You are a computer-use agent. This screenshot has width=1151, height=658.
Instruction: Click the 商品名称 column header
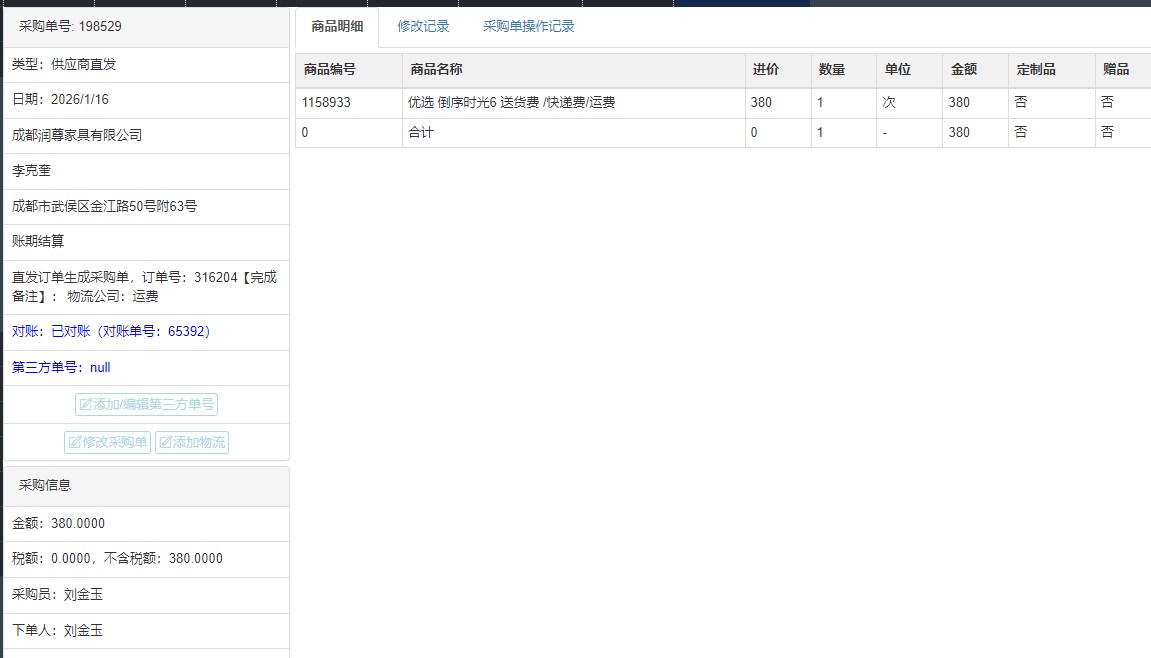(436, 70)
